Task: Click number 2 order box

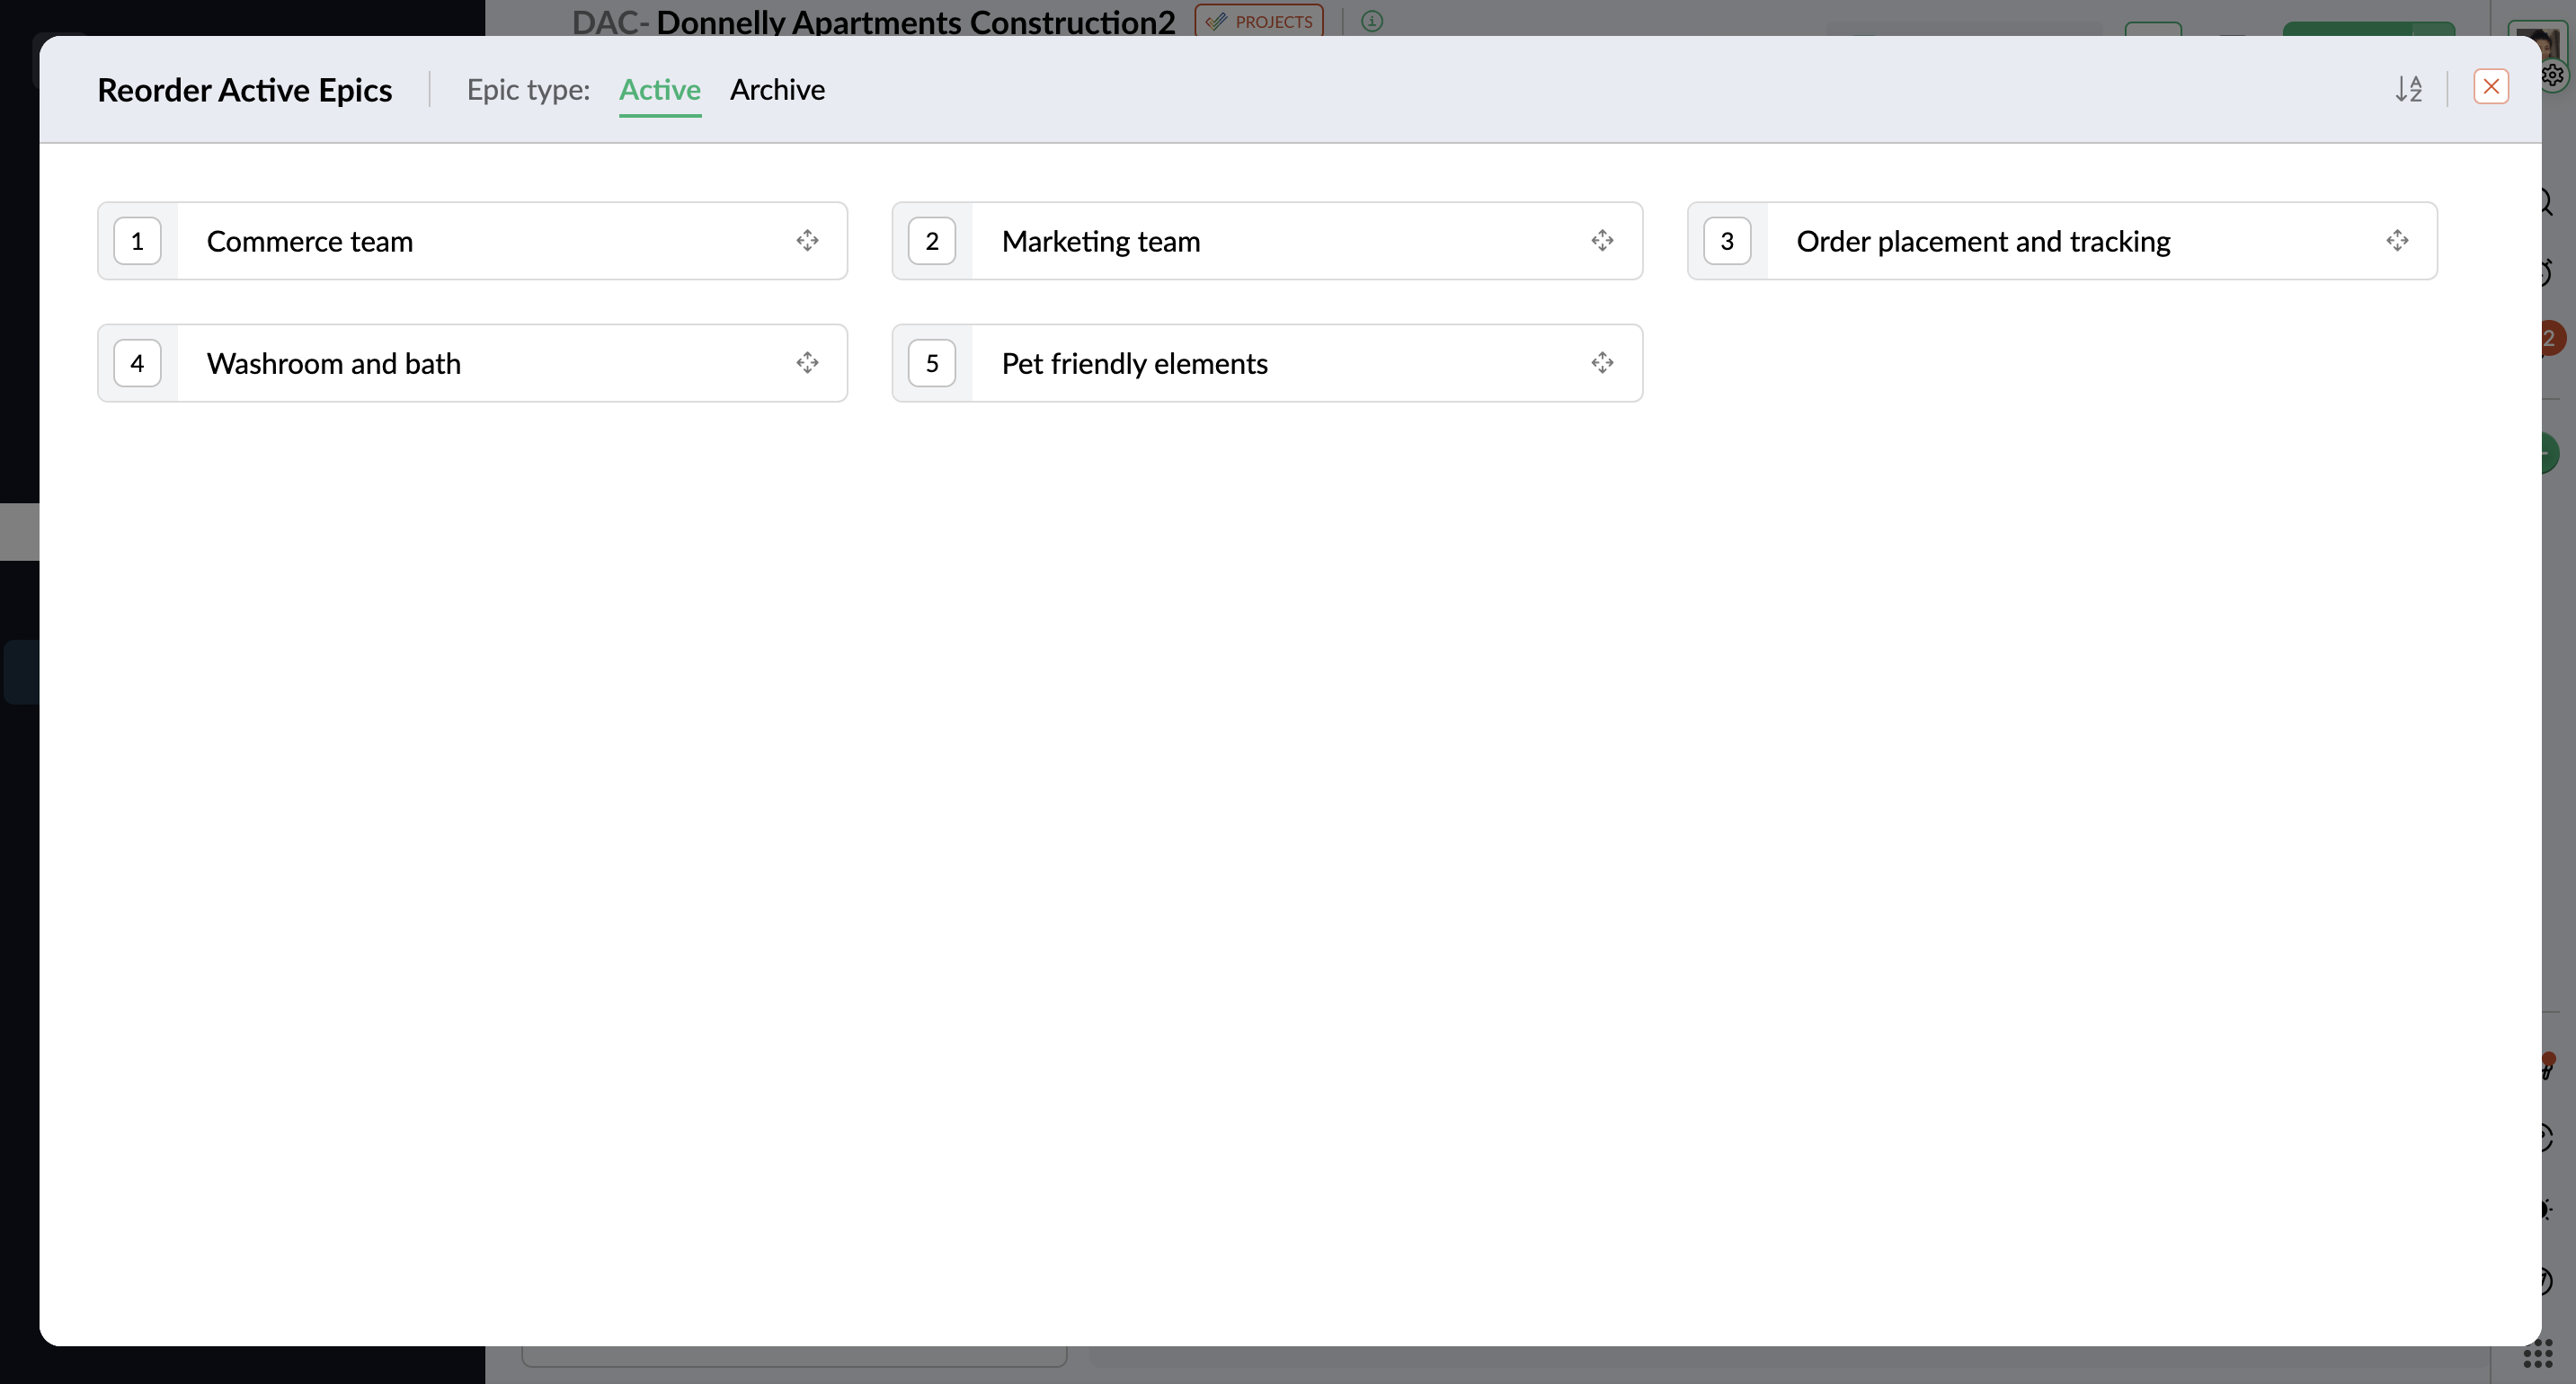Action: [x=931, y=241]
